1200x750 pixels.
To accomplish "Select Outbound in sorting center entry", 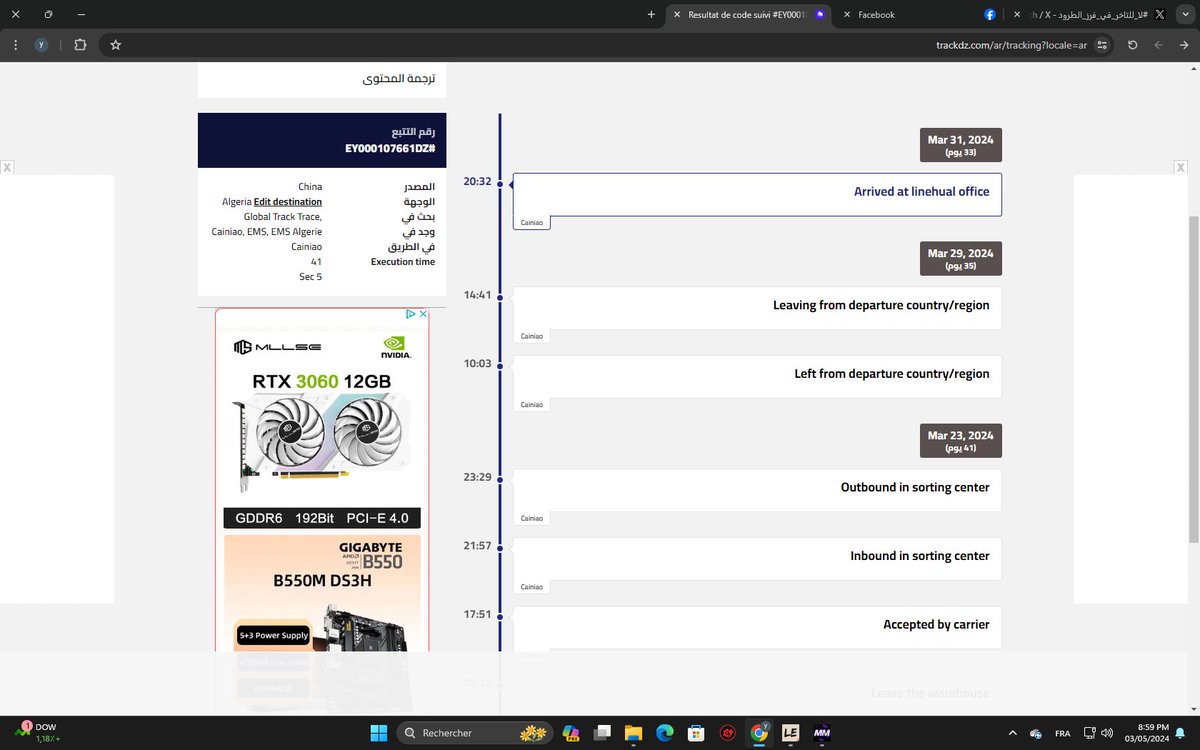I will pos(757,490).
